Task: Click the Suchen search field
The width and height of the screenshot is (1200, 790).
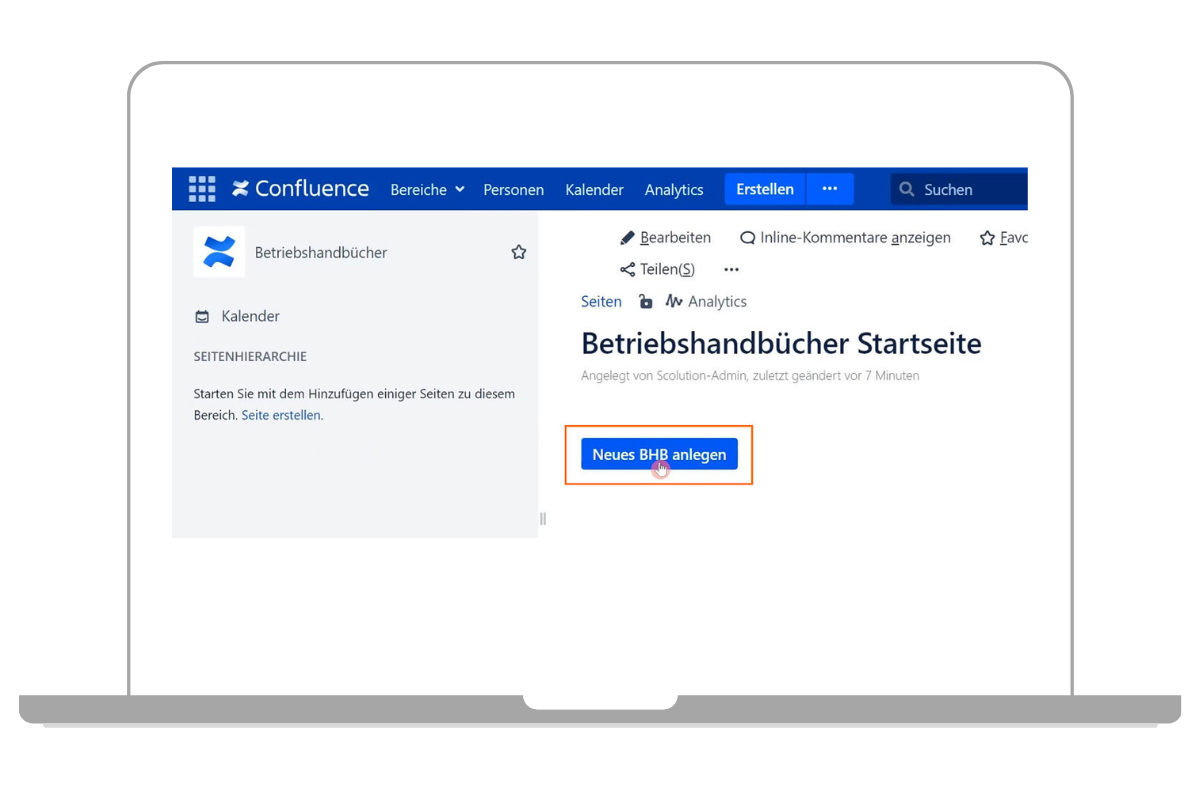Action: click(x=960, y=189)
